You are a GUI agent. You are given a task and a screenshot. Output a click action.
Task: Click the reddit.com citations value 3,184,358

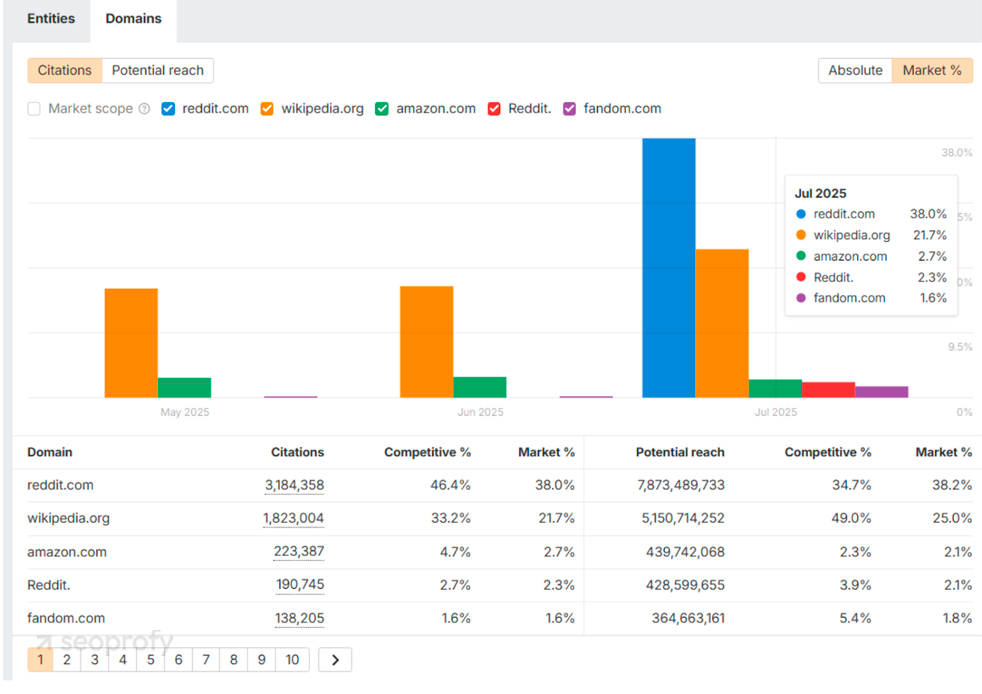tap(294, 485)
